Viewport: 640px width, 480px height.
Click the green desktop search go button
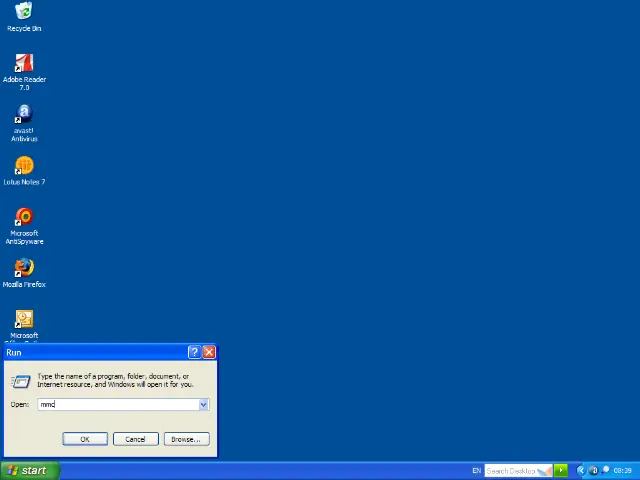point(561,470)
